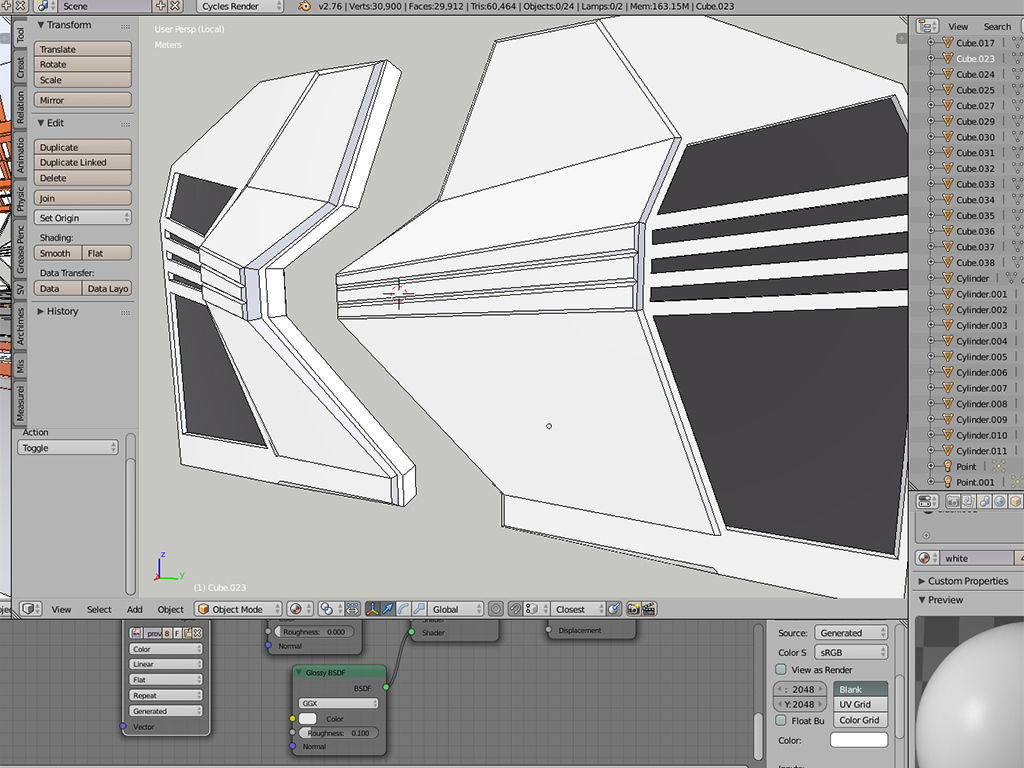This screenshot has width=1024, height=768.
Task: Open the View menu in 3D viewport
Action: (61, 609)
